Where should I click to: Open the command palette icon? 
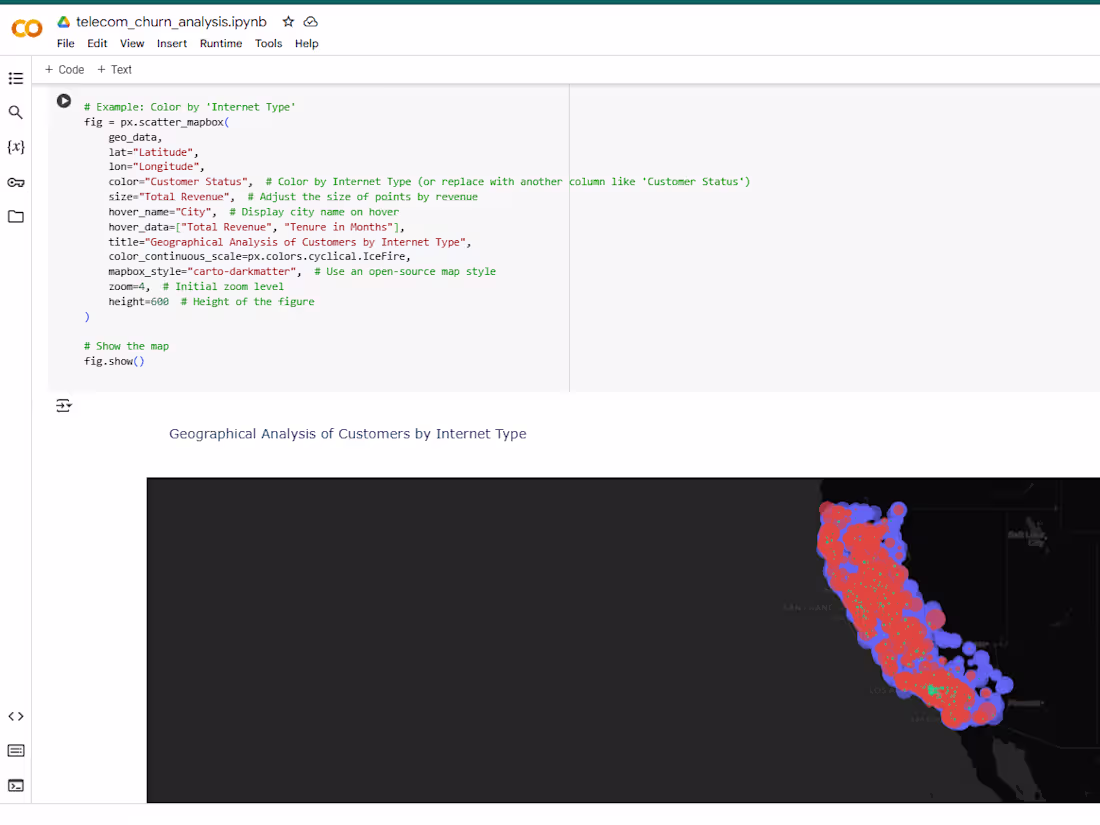click(15, 751)
